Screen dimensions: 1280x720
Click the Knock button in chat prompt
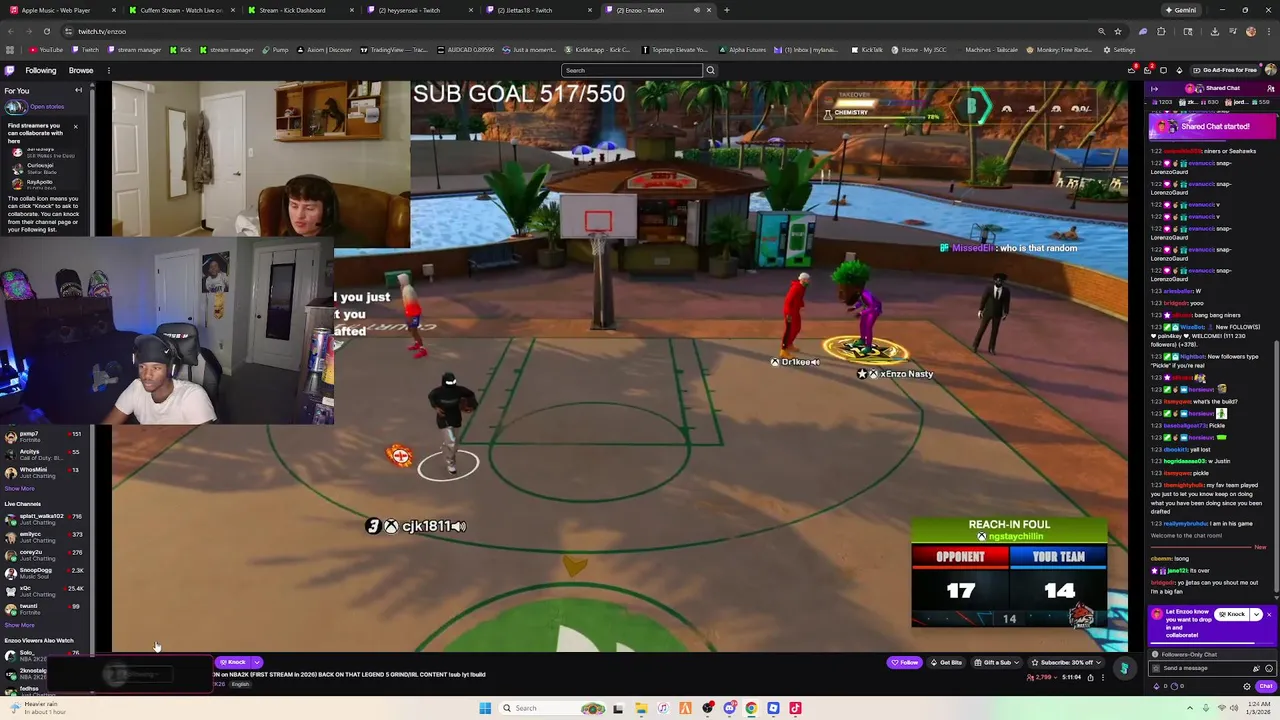[x=1234, y=614]
